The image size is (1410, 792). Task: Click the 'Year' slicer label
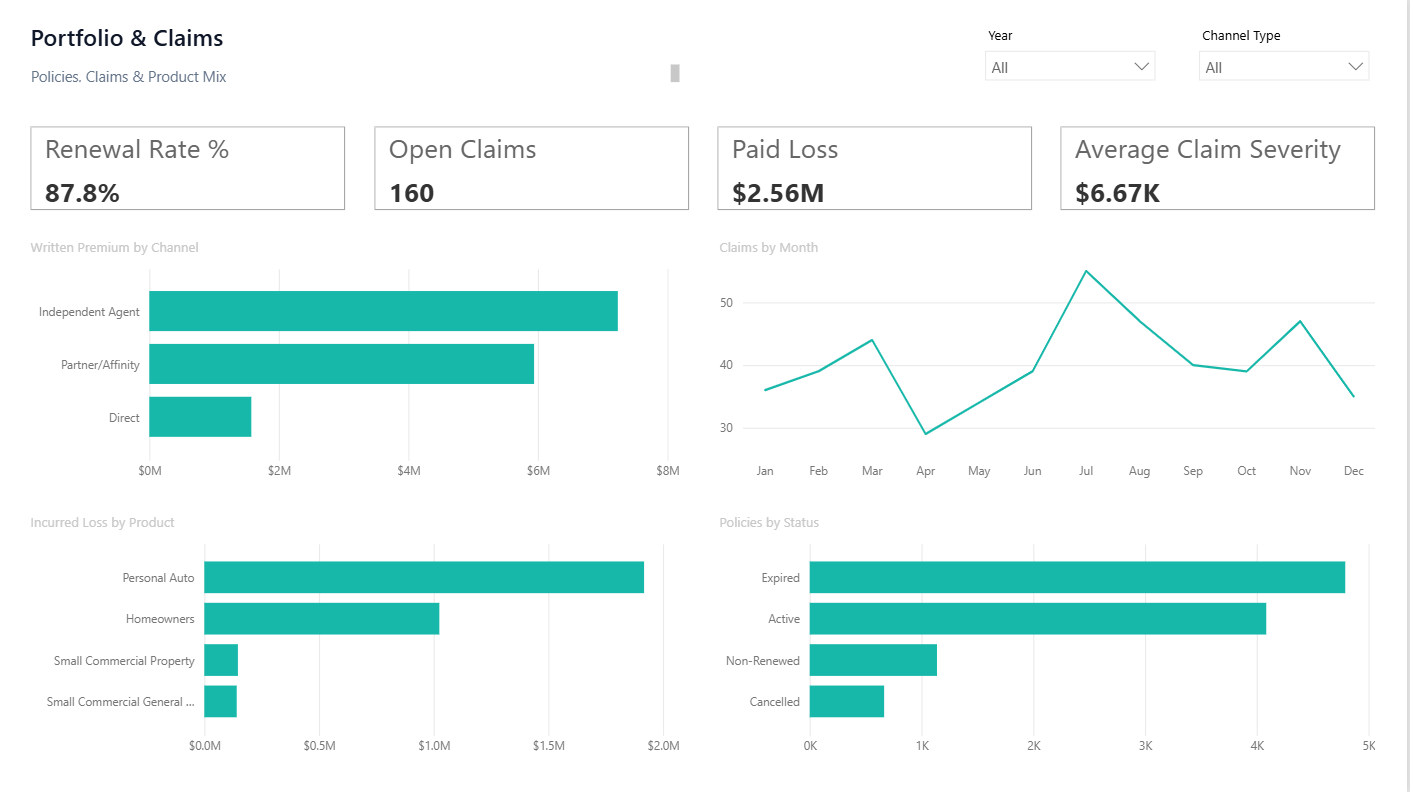point(1000,36)
